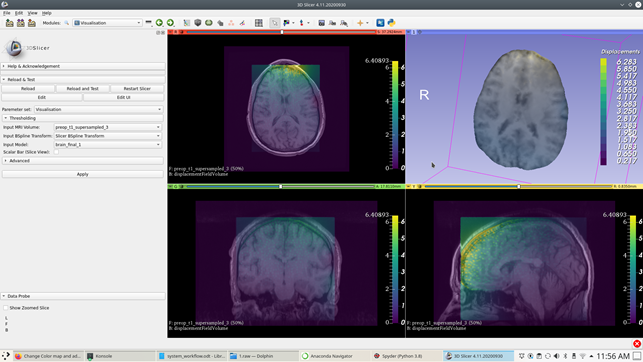Click the 3D view pin icon
Screen dimensions: 643x362
(x=408, y=32)
